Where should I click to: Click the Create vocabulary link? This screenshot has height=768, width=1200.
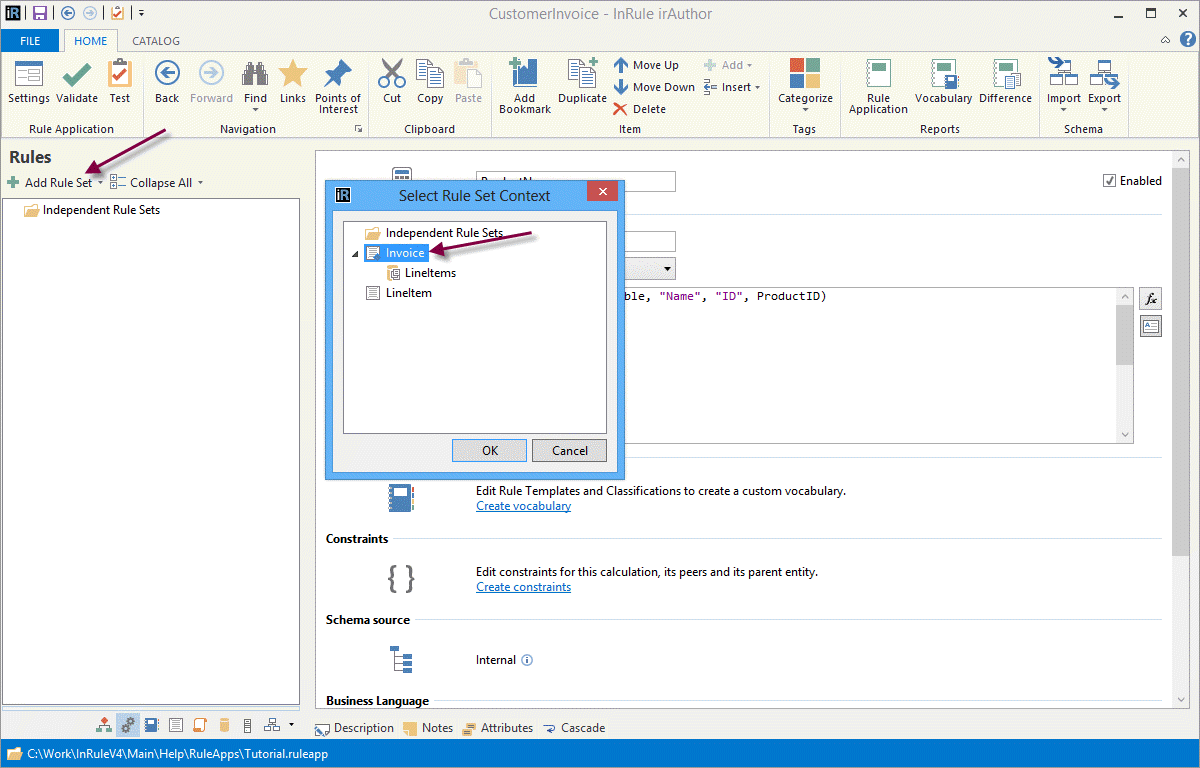523,506
